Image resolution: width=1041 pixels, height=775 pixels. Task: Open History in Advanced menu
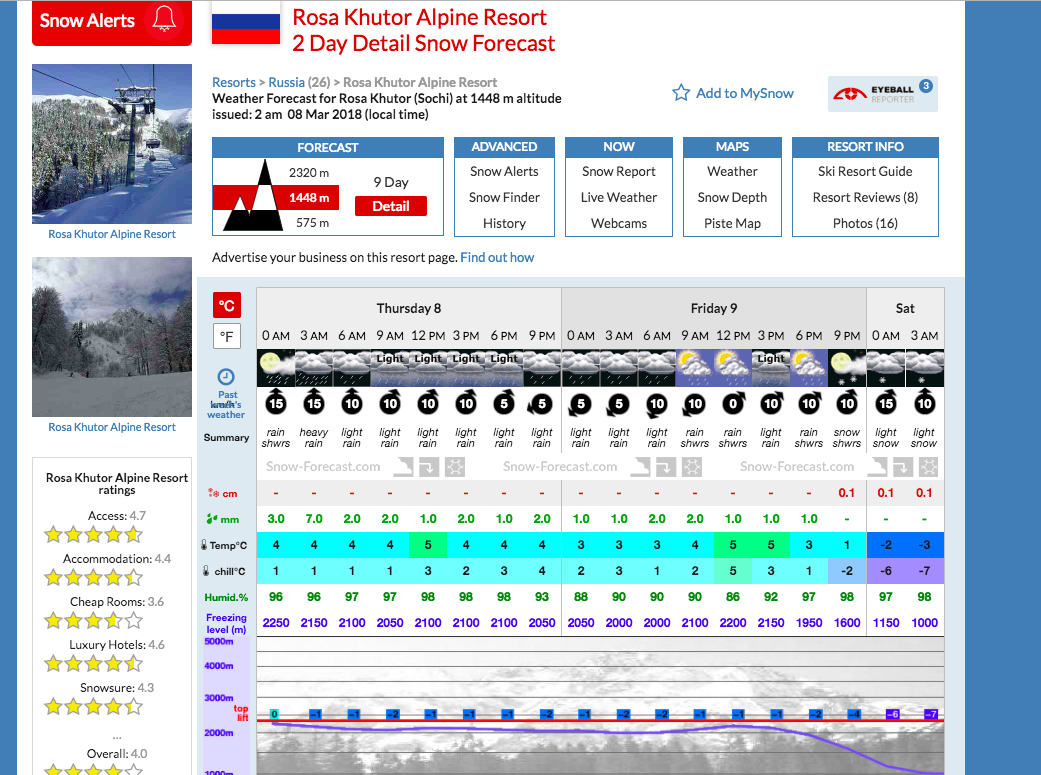point(504,223)
